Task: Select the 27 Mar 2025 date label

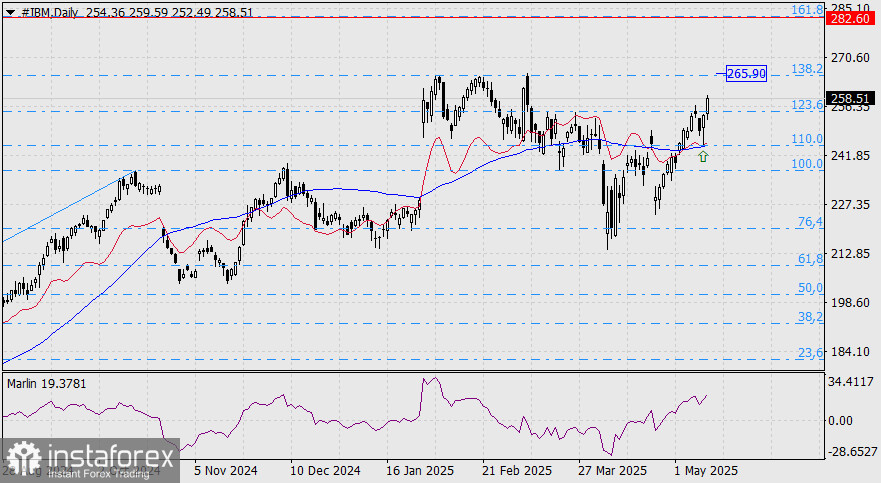Action: pyautogui.click(x=612, y=471)
